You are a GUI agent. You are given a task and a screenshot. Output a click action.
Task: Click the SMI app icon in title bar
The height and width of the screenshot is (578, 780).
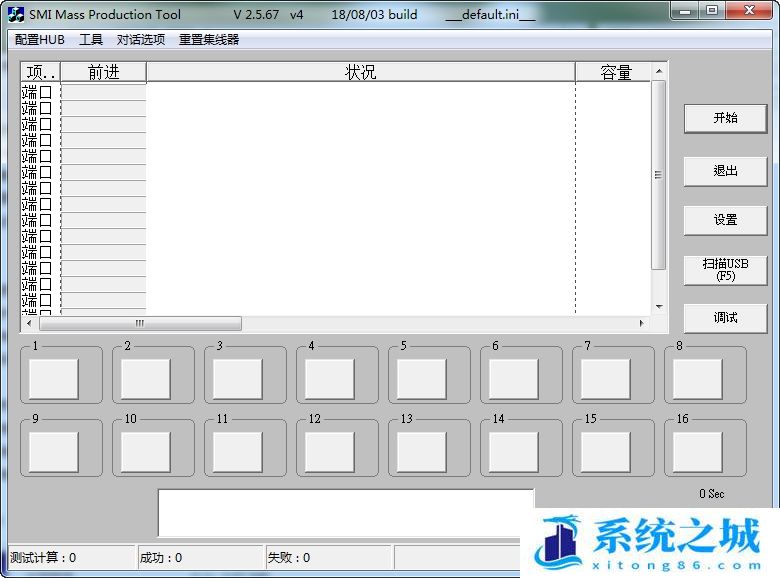(16, 14)
